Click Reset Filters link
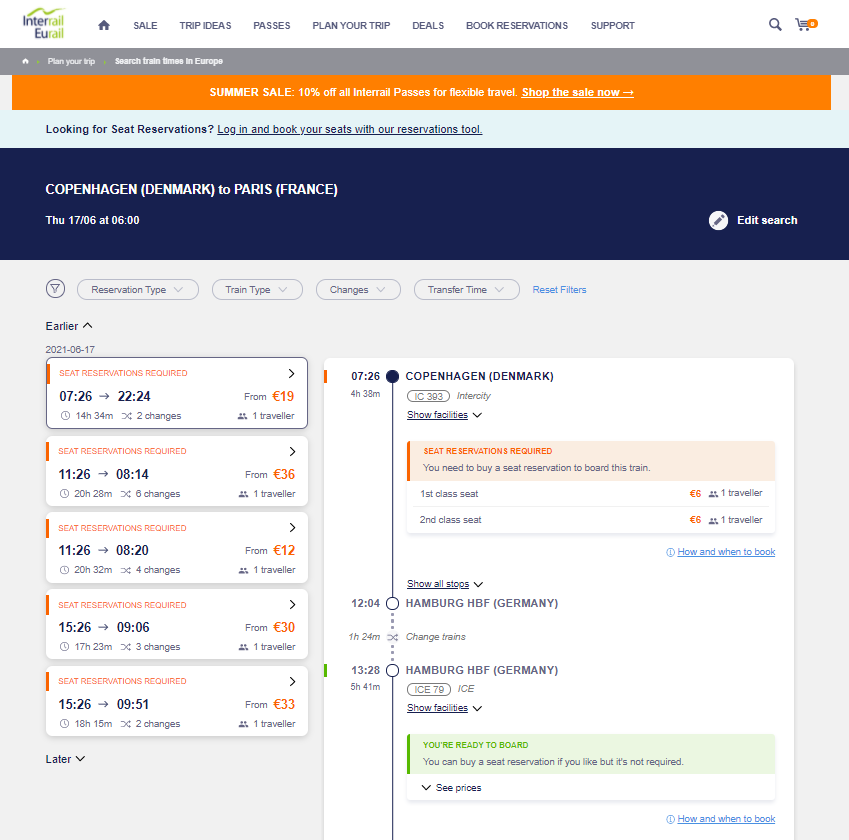The image size is (849, 840). pyautogui.click(x=559, y=290)
